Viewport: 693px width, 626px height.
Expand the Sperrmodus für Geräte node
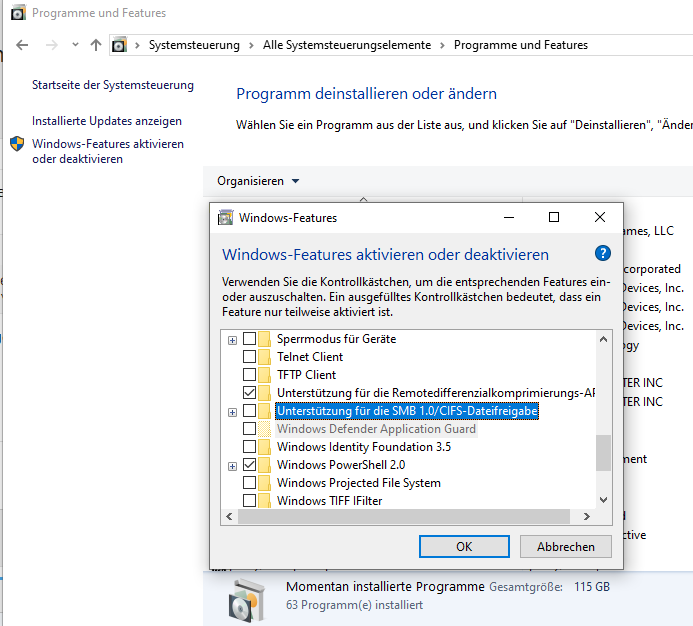click(x=232, y=340)
